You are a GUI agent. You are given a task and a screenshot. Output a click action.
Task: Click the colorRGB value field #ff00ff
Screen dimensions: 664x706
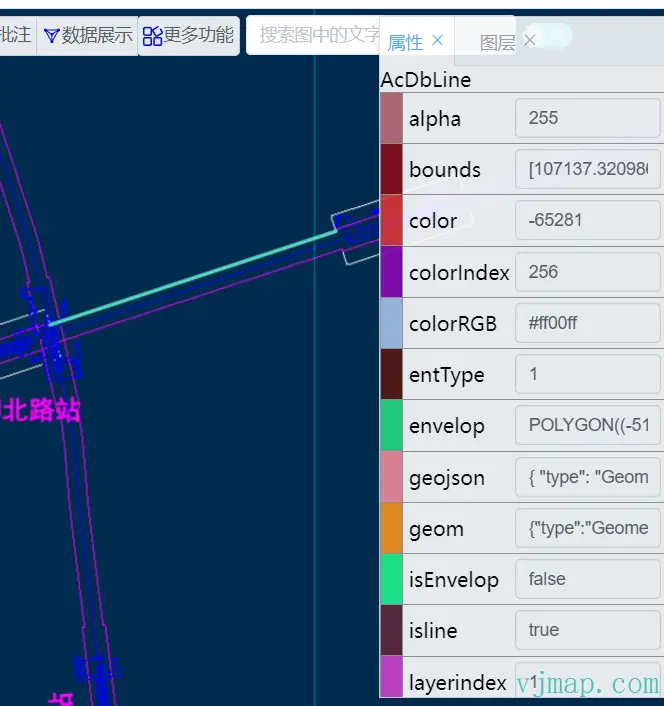tap(587, 323)
